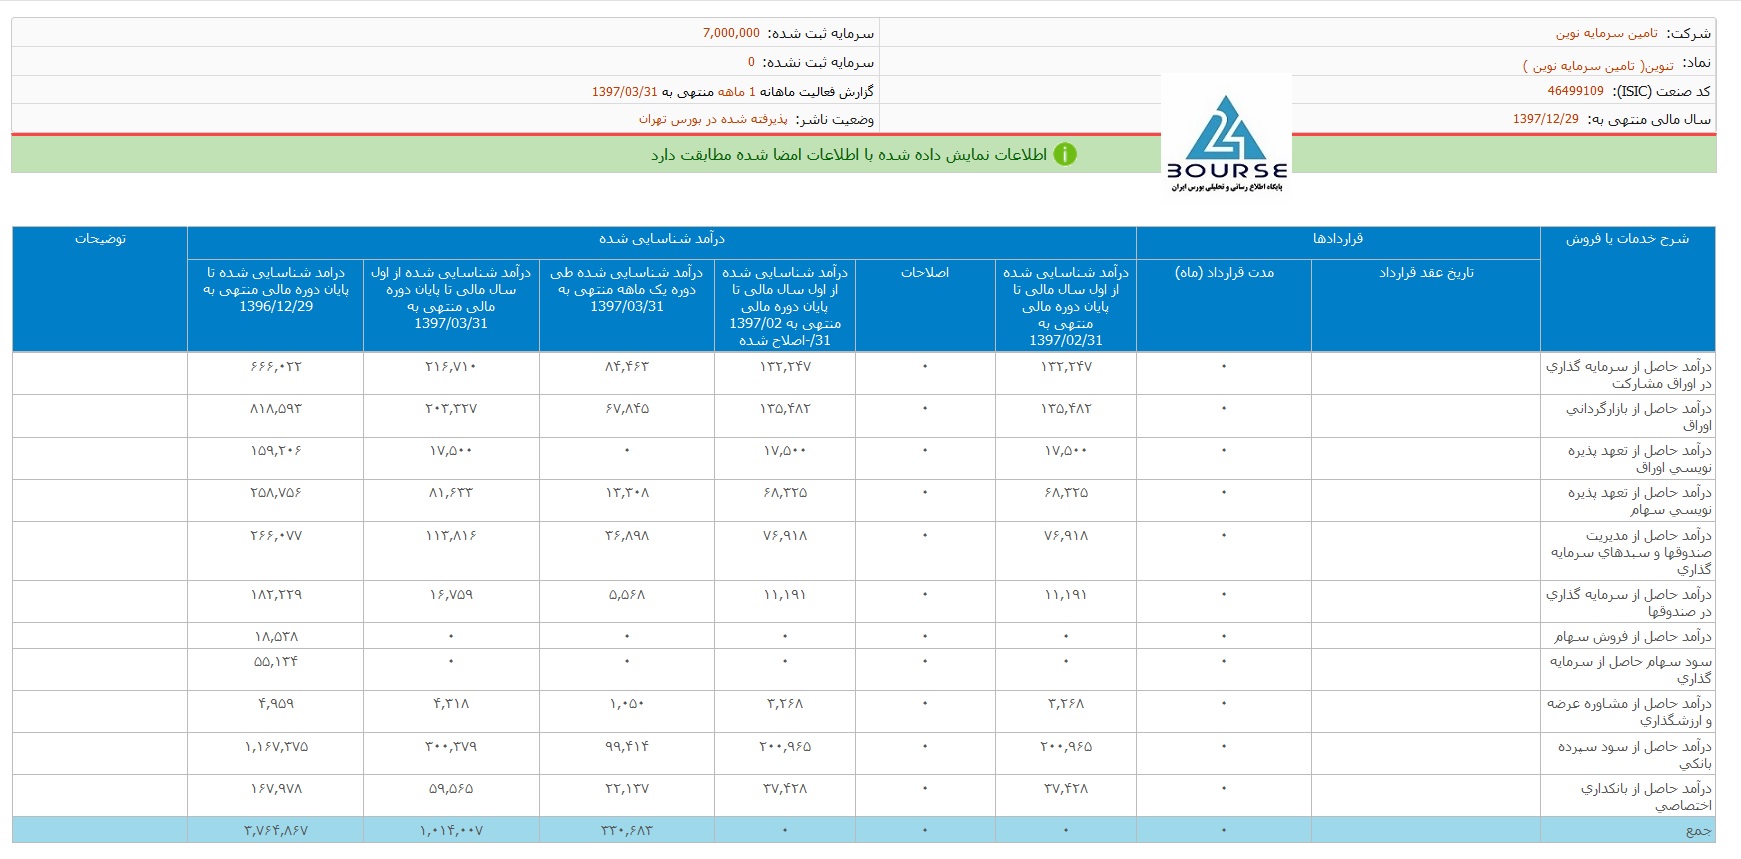Image resolution: width=1741 pixels, height=859 pixels.
Task: Select cell value '۹۹,۴۱۴'
Action: point(627,747)
